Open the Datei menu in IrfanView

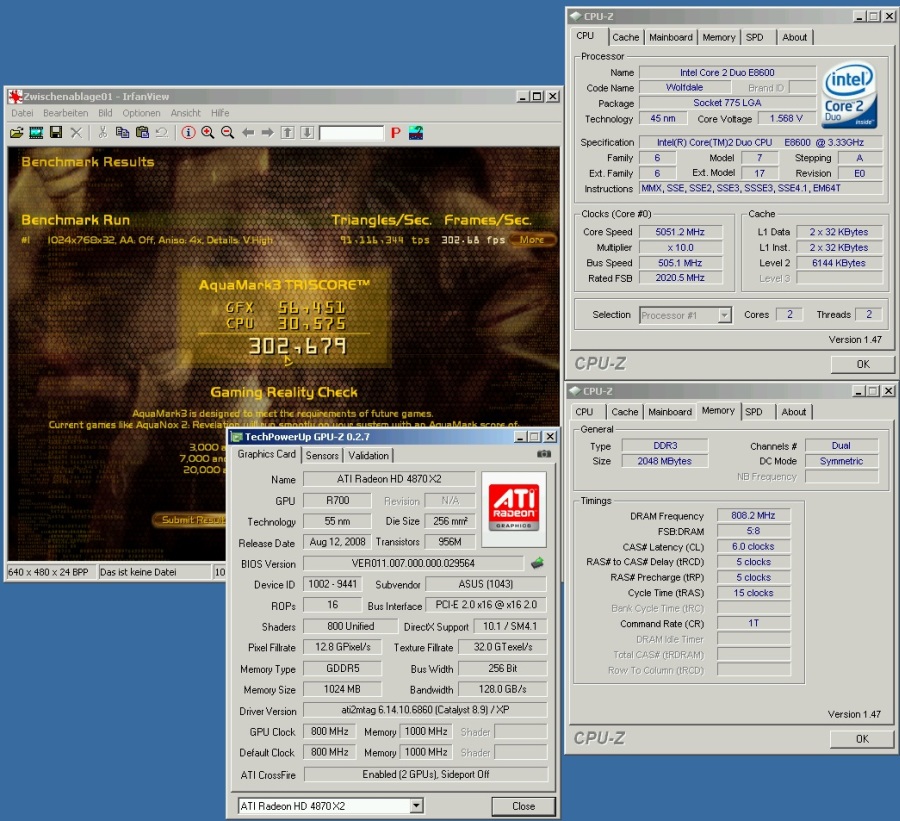point(22,113)
